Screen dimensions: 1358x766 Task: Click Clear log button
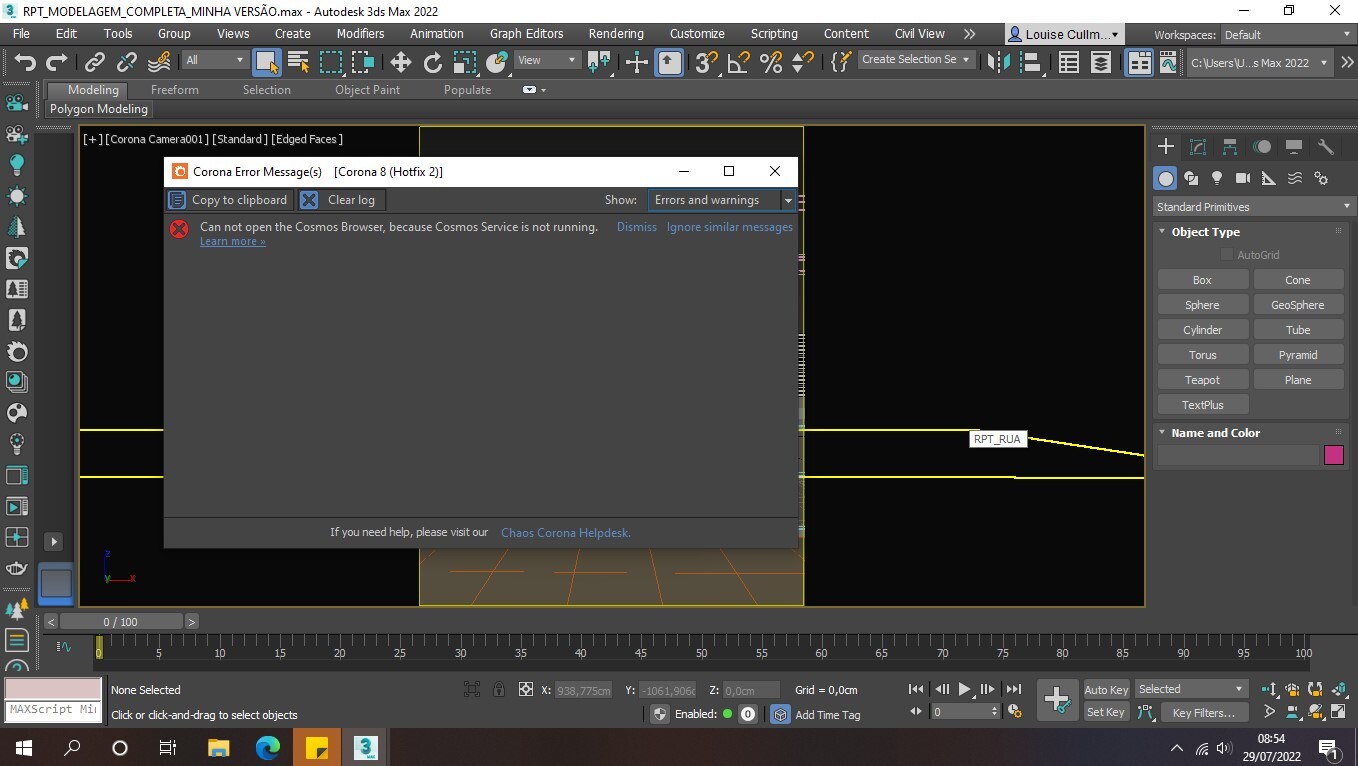(x=341, y=200)
